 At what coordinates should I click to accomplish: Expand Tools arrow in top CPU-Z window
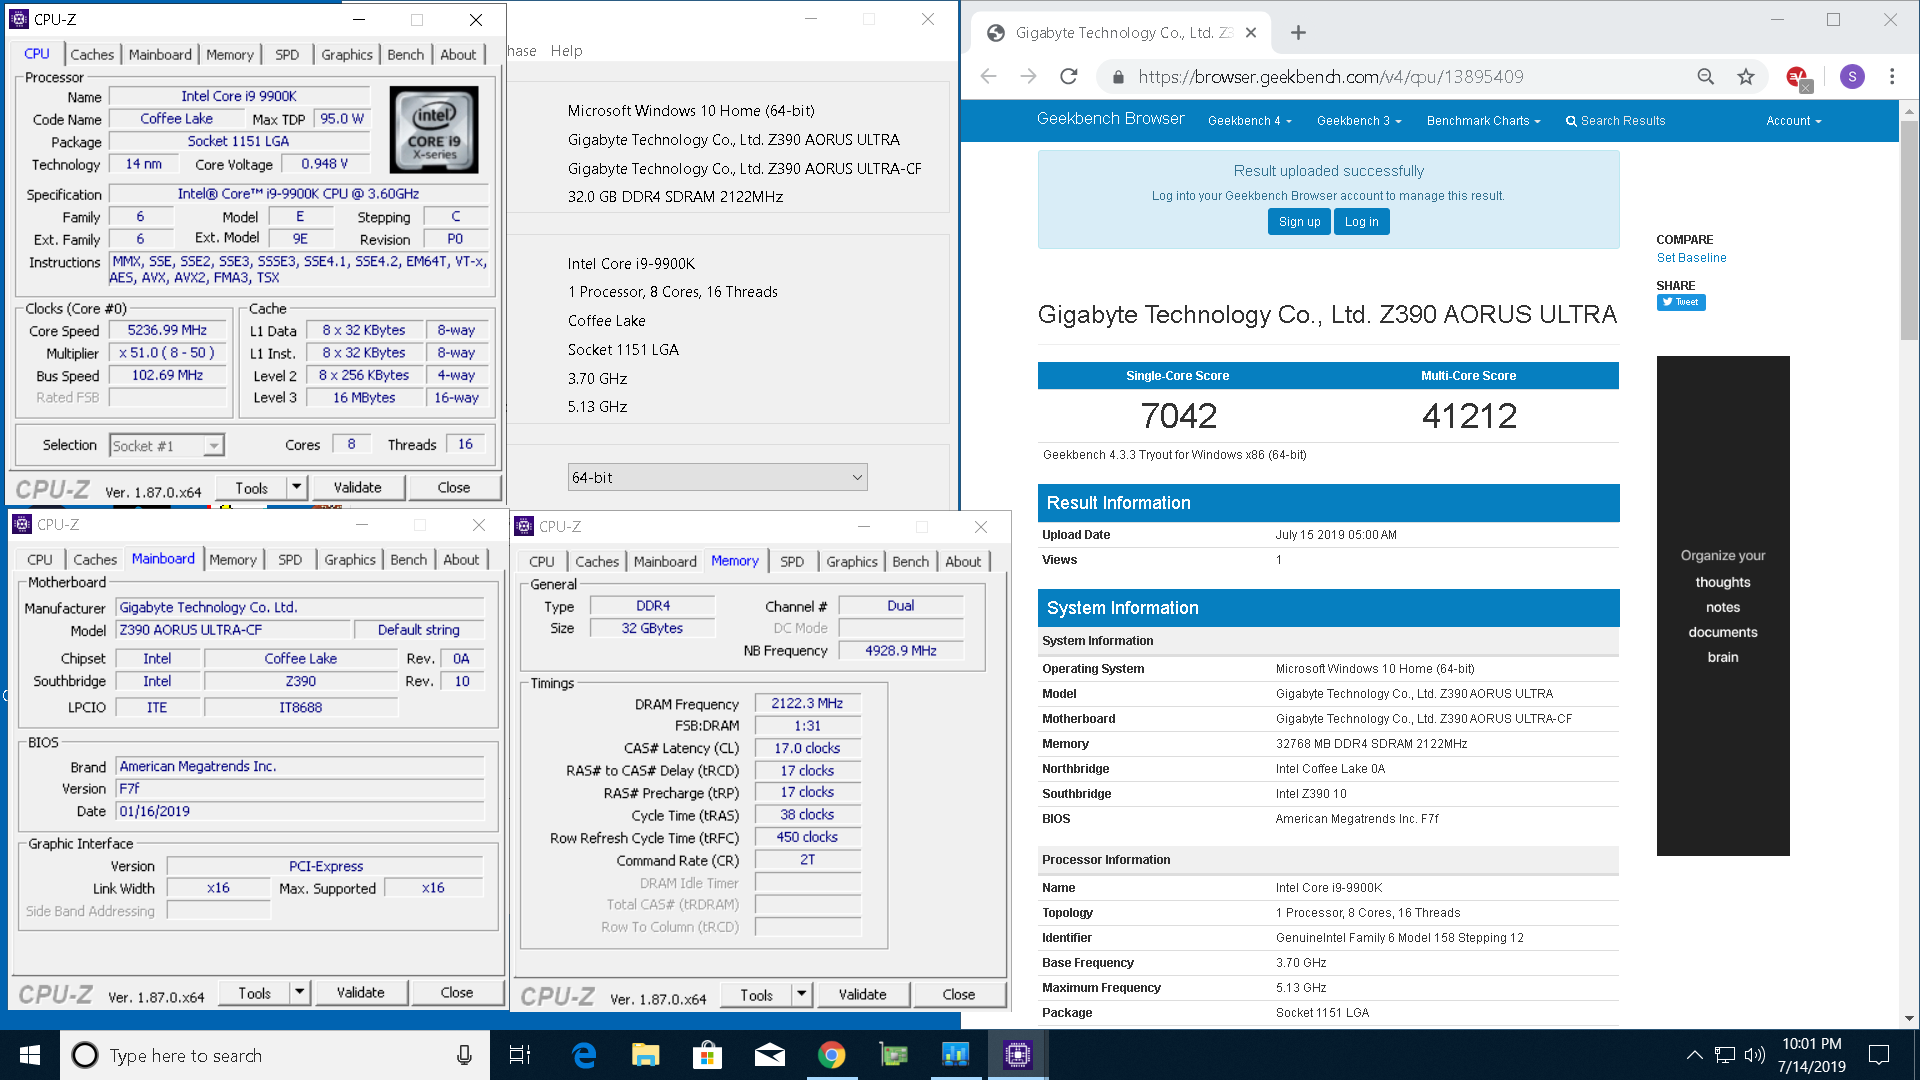[296, 488]
